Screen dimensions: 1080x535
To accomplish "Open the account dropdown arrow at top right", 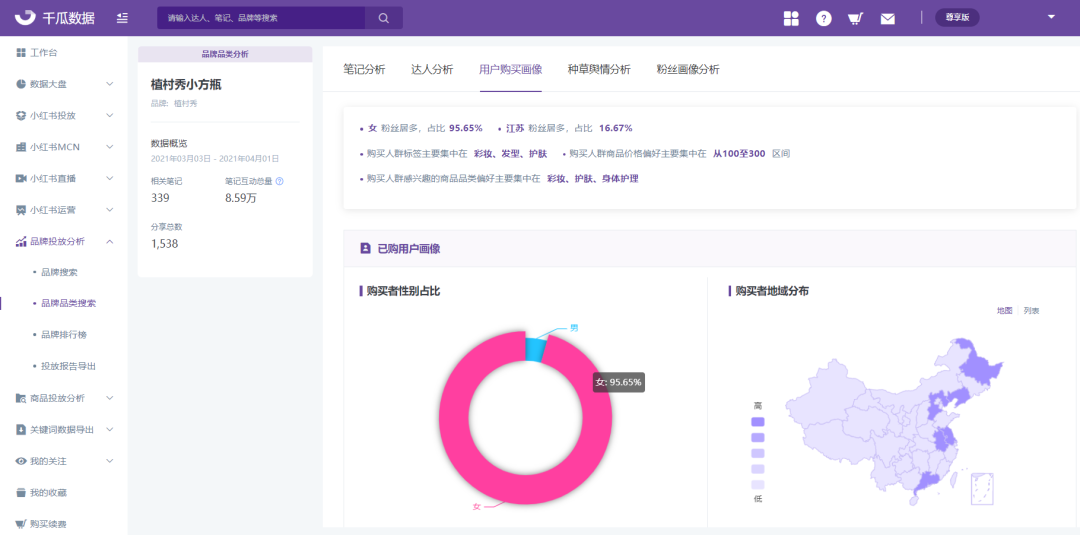I will click(1051, 17).
